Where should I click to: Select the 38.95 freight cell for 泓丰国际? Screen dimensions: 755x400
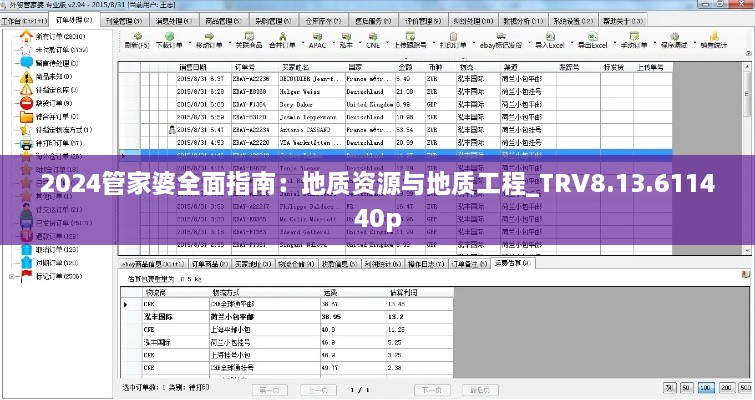354,317
